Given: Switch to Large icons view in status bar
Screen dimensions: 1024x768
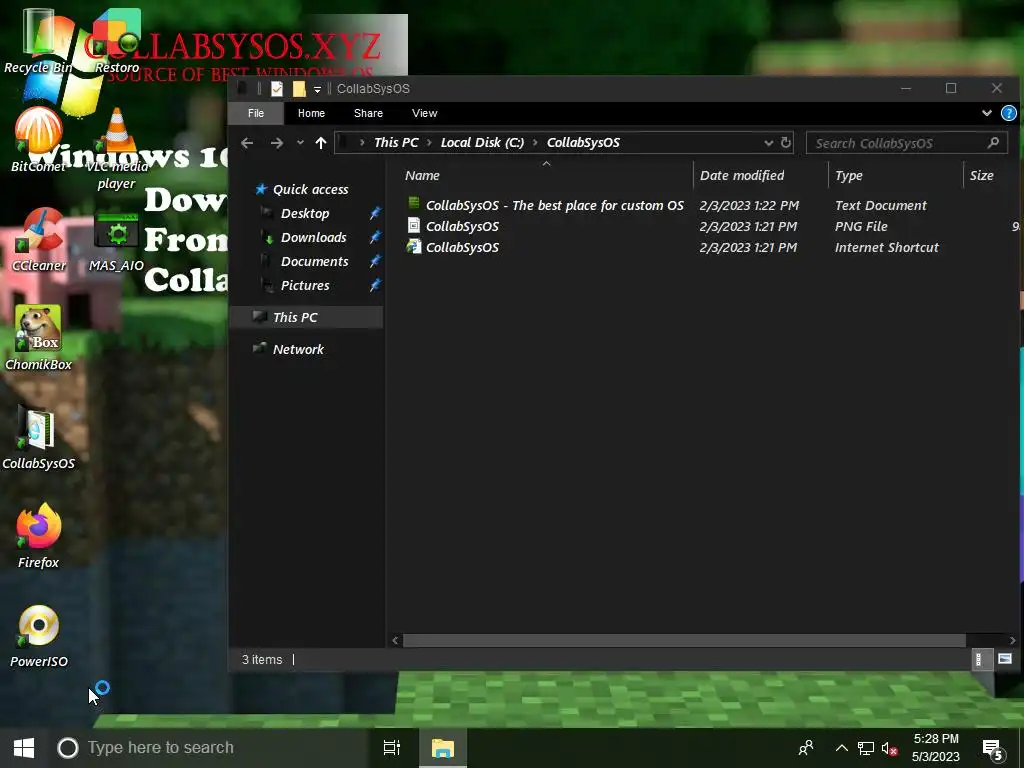Looking at the screenshot, I should coord(1005,660).
